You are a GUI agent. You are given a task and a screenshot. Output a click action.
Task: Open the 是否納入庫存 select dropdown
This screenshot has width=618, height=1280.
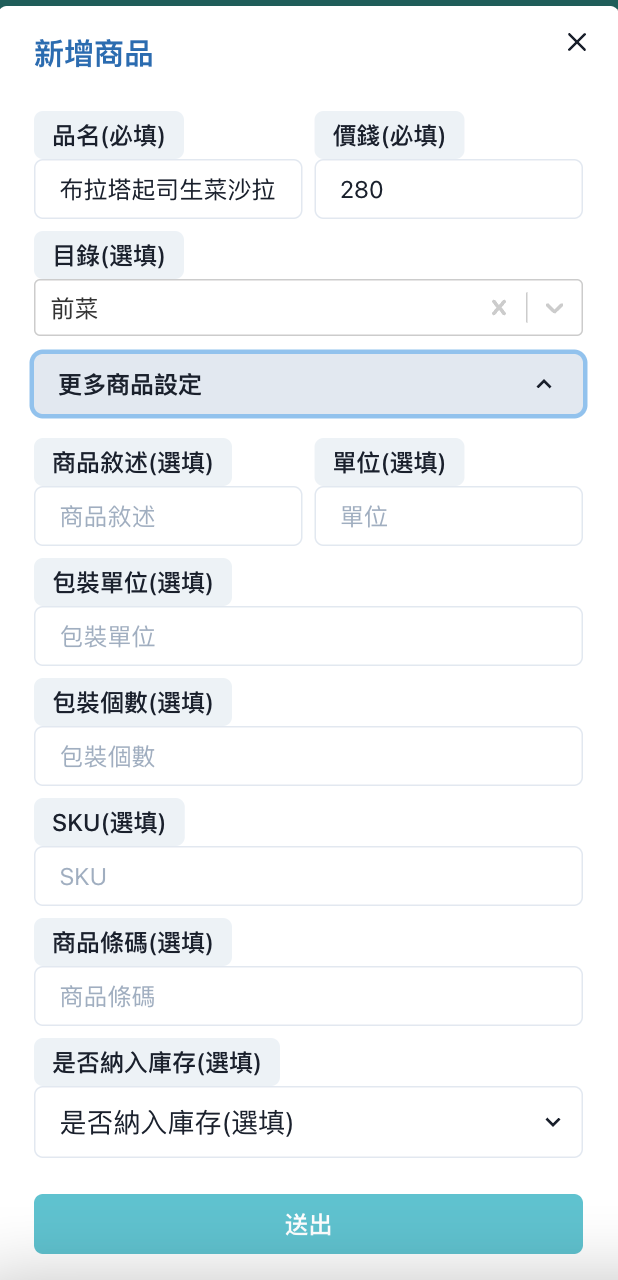coord(308,1122)
